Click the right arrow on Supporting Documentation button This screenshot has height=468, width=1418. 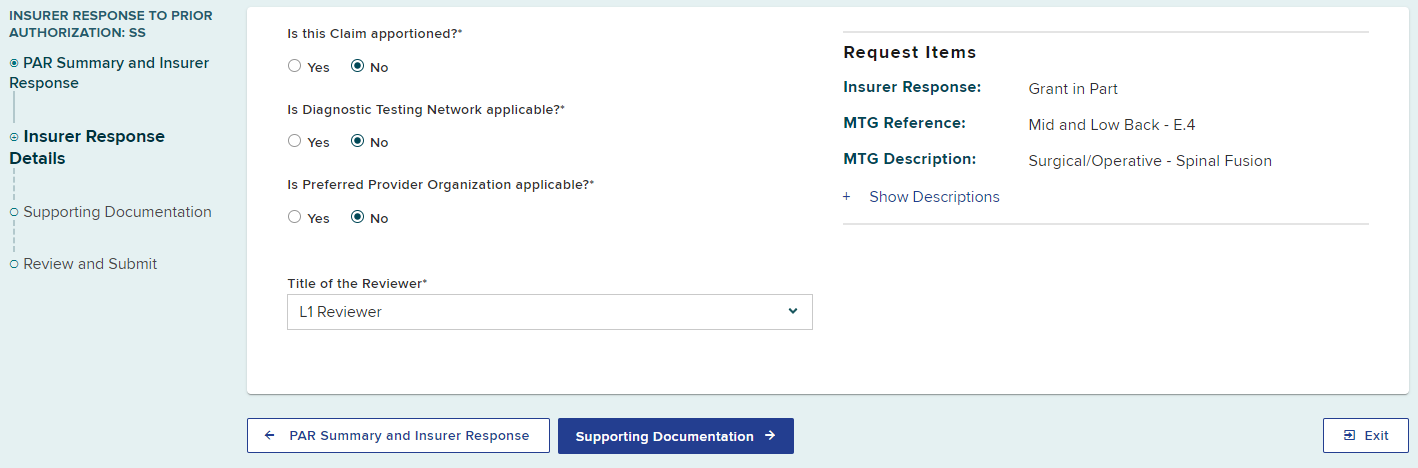[770, 436]
